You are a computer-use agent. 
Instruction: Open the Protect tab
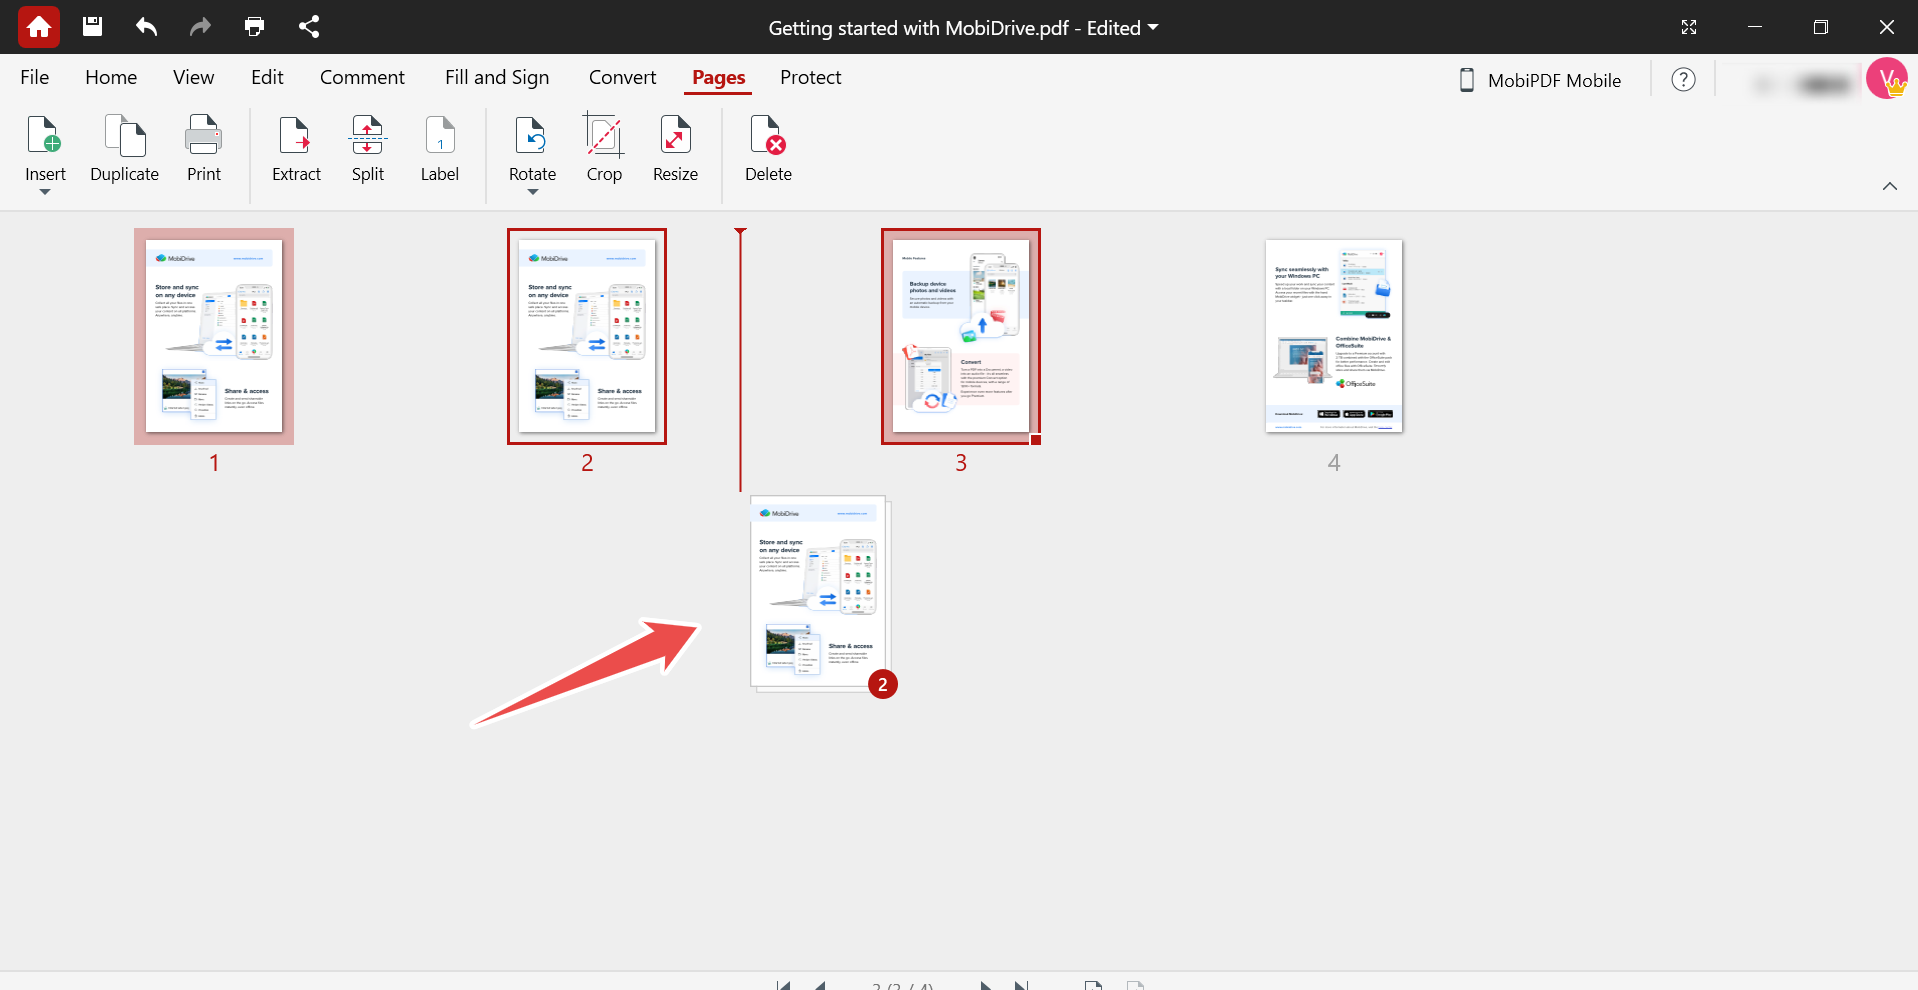(x=810, y=77)
